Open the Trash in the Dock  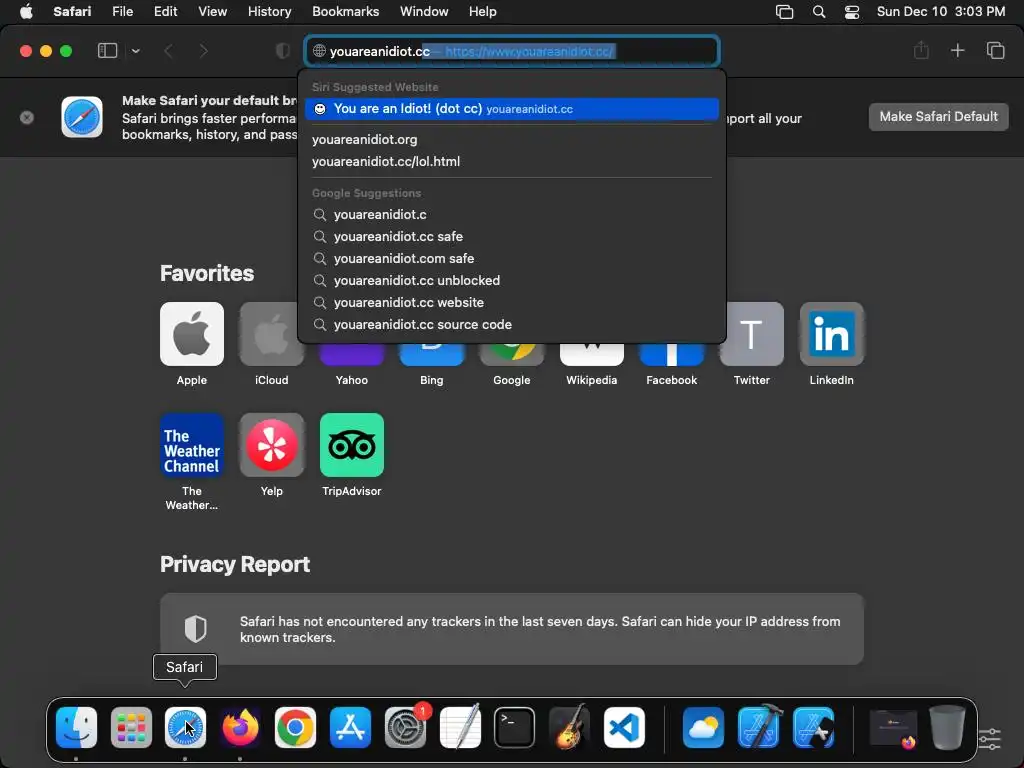click(x=947, y=727)
